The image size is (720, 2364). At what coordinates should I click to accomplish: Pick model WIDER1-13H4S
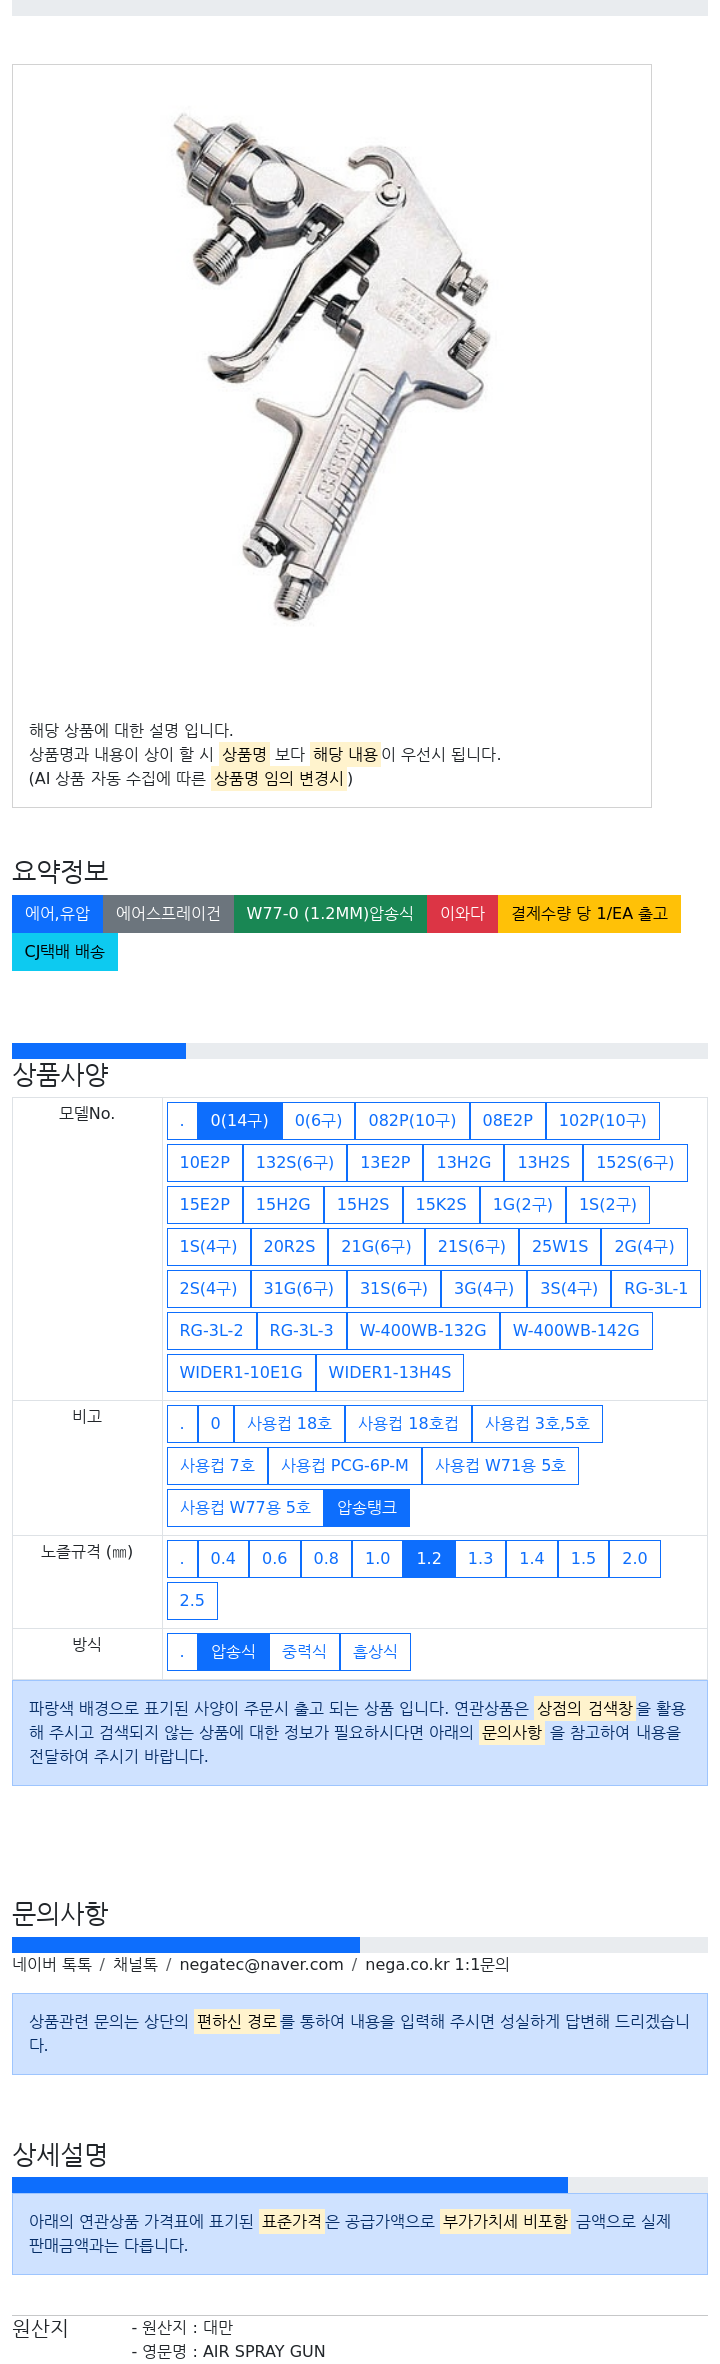390,1373
